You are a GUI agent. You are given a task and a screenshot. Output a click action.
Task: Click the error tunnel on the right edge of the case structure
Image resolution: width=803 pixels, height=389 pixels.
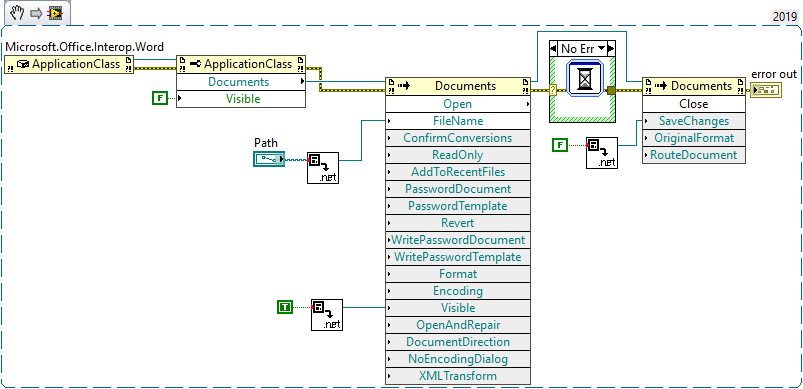click(611, 91)
